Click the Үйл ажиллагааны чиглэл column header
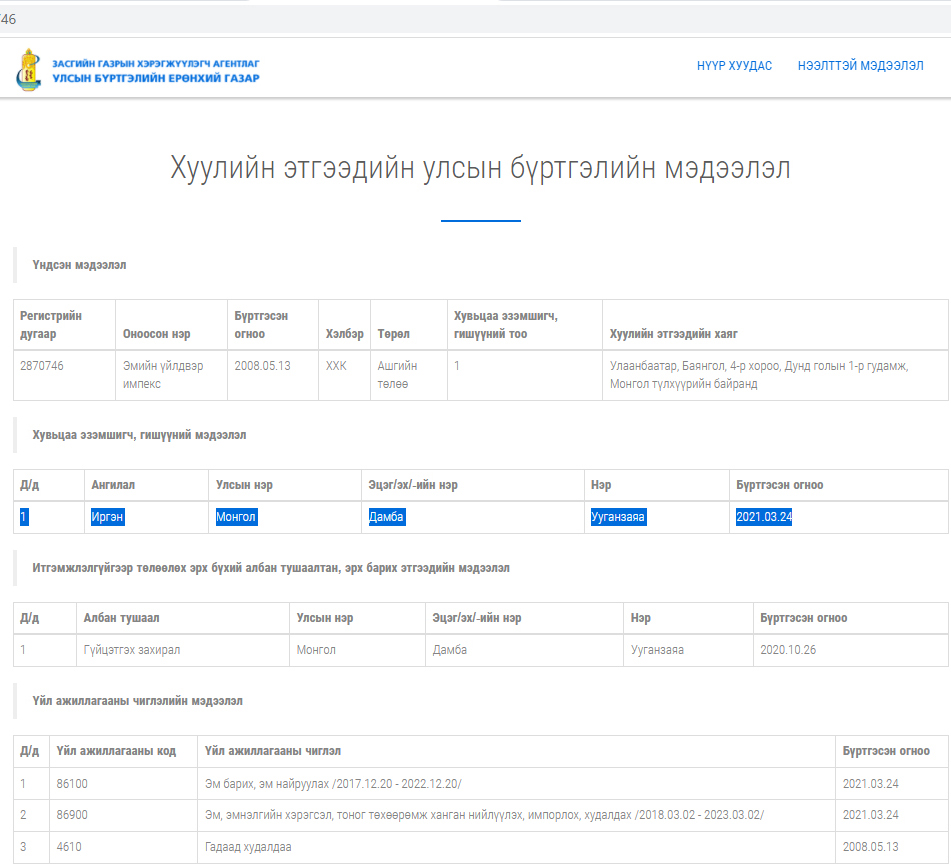 272,751
